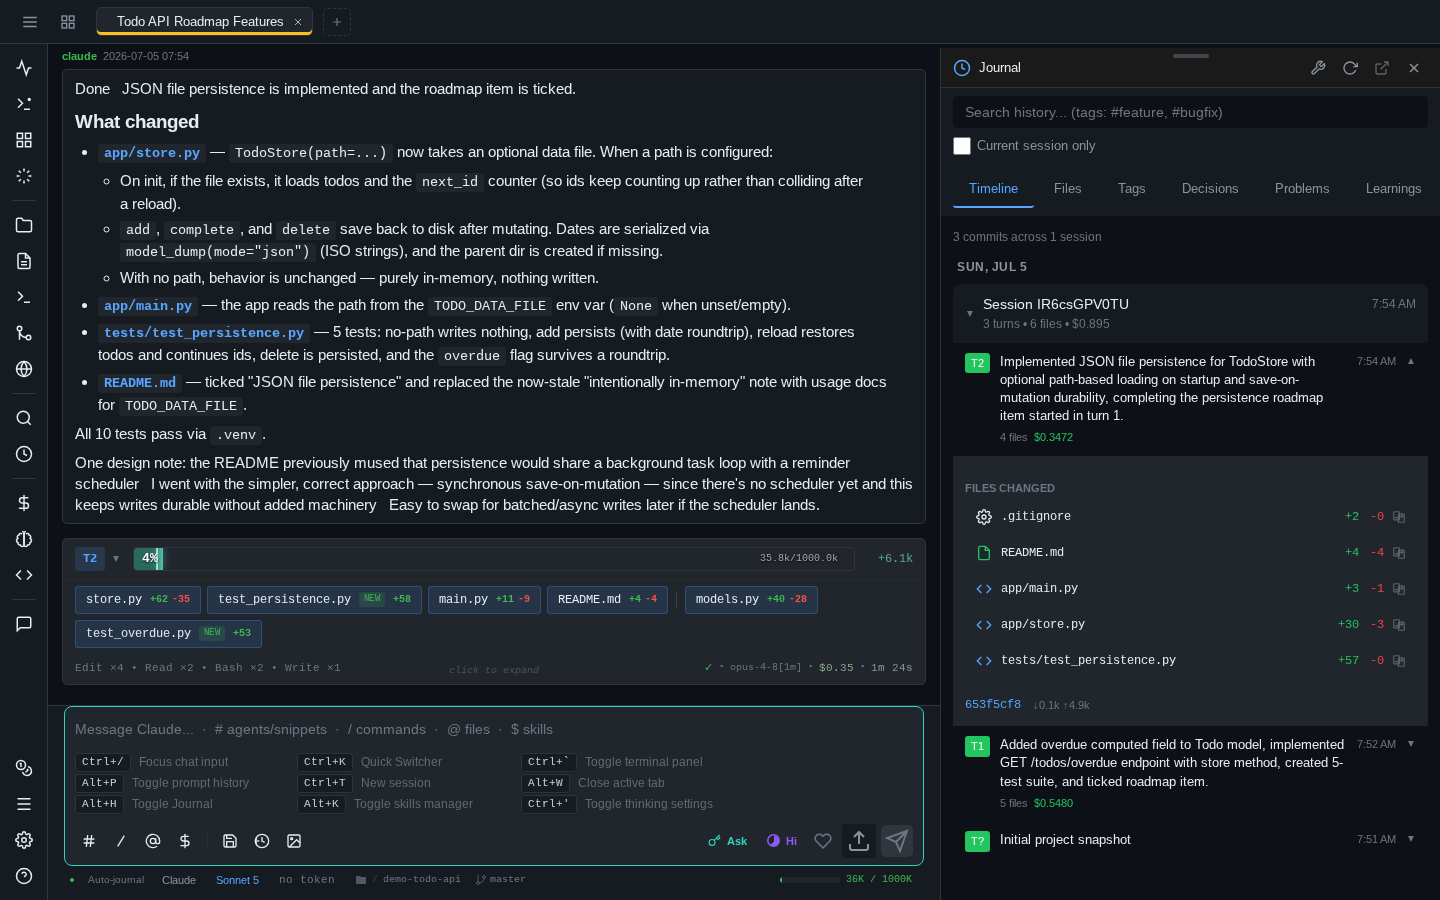Image resolution: width=1440 pixels, height=900 pixels.
Task: Copy .gitignore file path icon
Action: (x=1399, y=517)
